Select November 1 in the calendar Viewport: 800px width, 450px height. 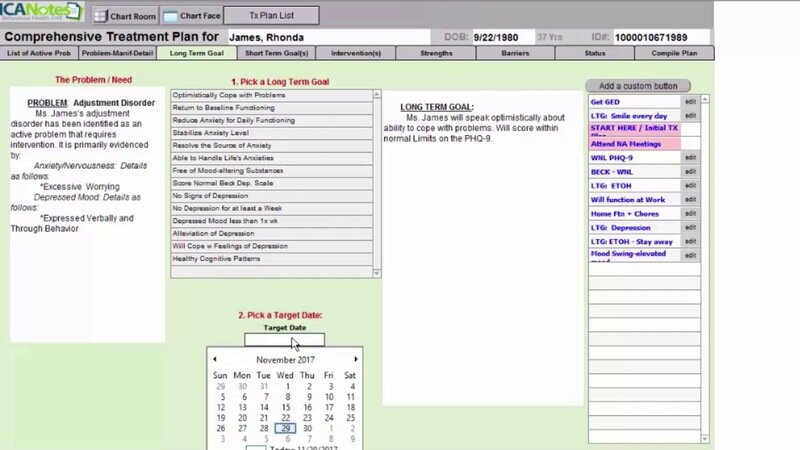[x=288, y=386]
